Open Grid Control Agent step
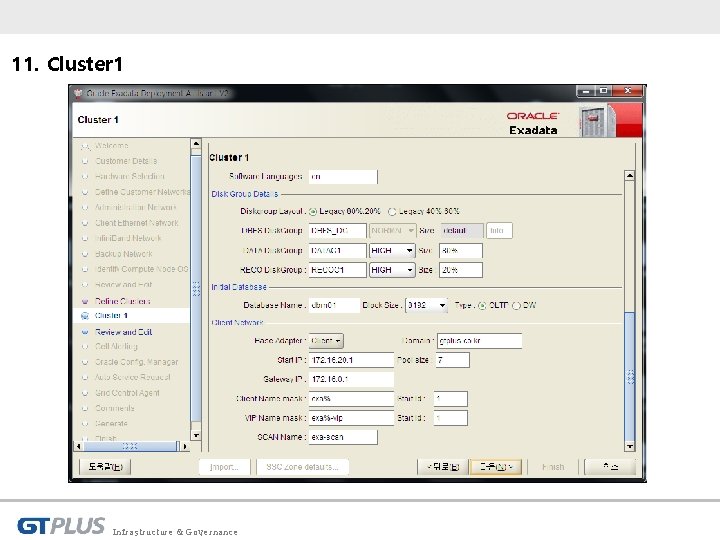Viewport: 720px width, 540px height. click(x=127, y=393)
